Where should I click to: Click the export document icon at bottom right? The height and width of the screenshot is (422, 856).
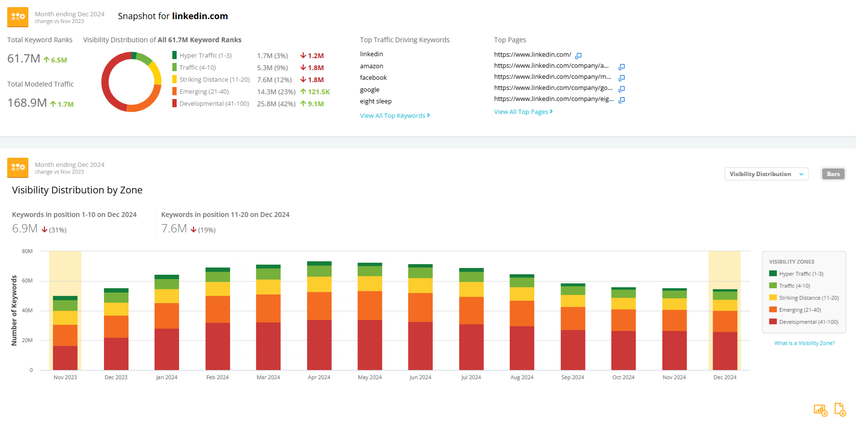pyautogui.click(x=840, y=409)
